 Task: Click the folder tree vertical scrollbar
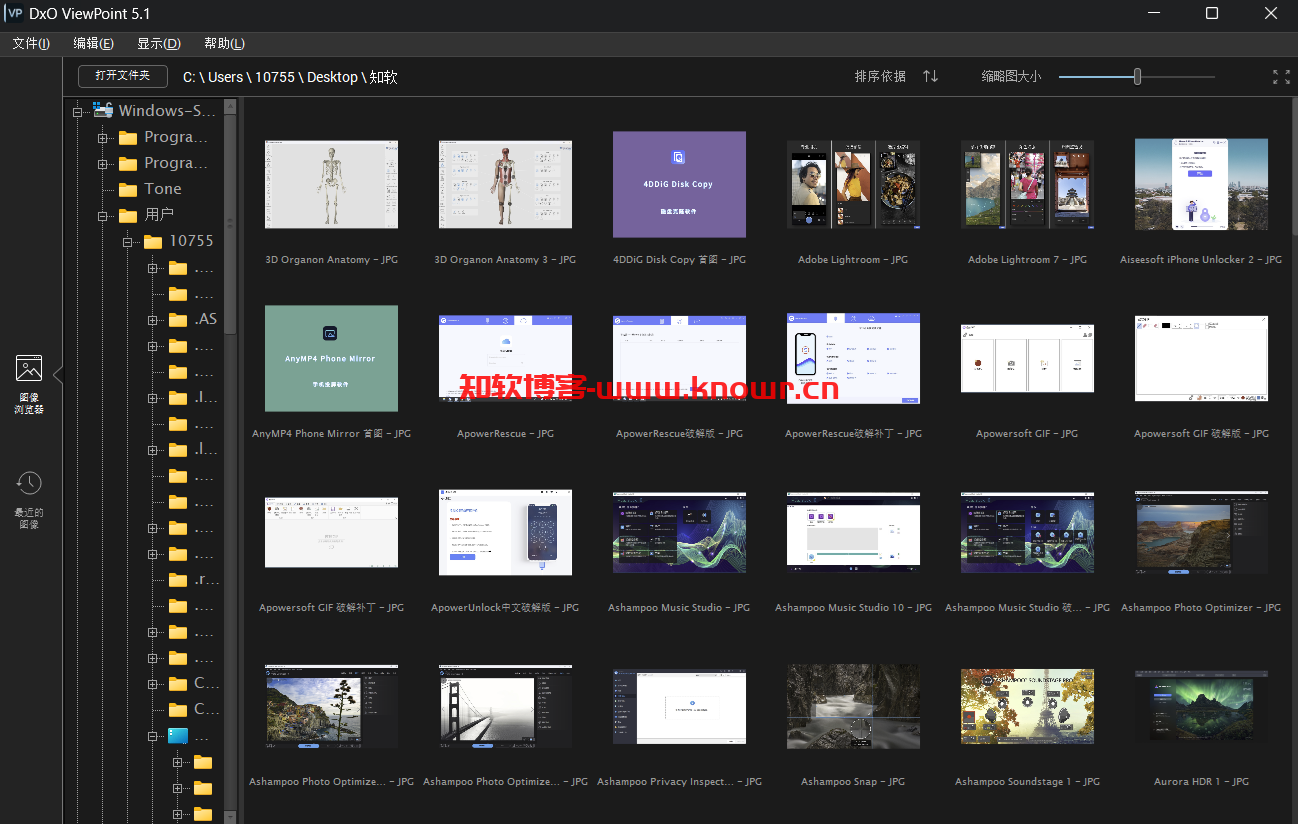pos(230,225)
